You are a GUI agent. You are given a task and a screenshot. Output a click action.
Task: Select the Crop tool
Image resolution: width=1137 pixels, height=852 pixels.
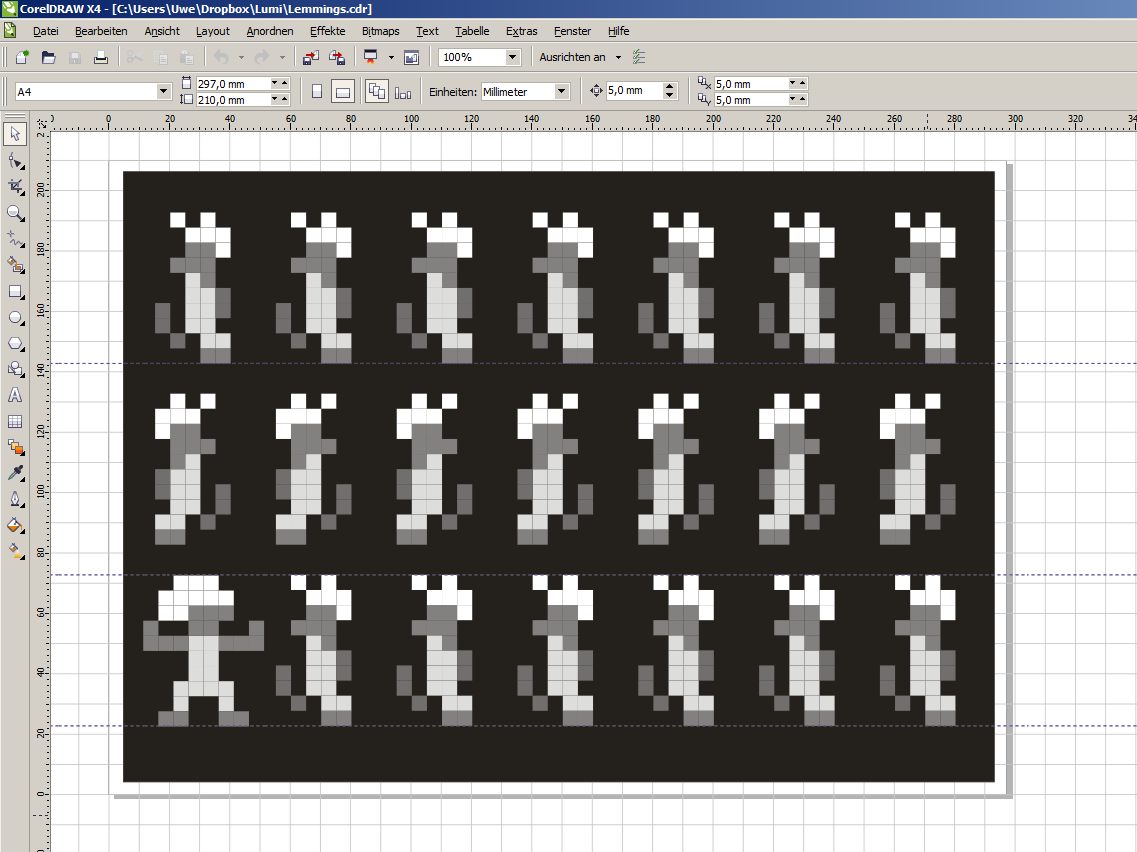tap(15, 186)
